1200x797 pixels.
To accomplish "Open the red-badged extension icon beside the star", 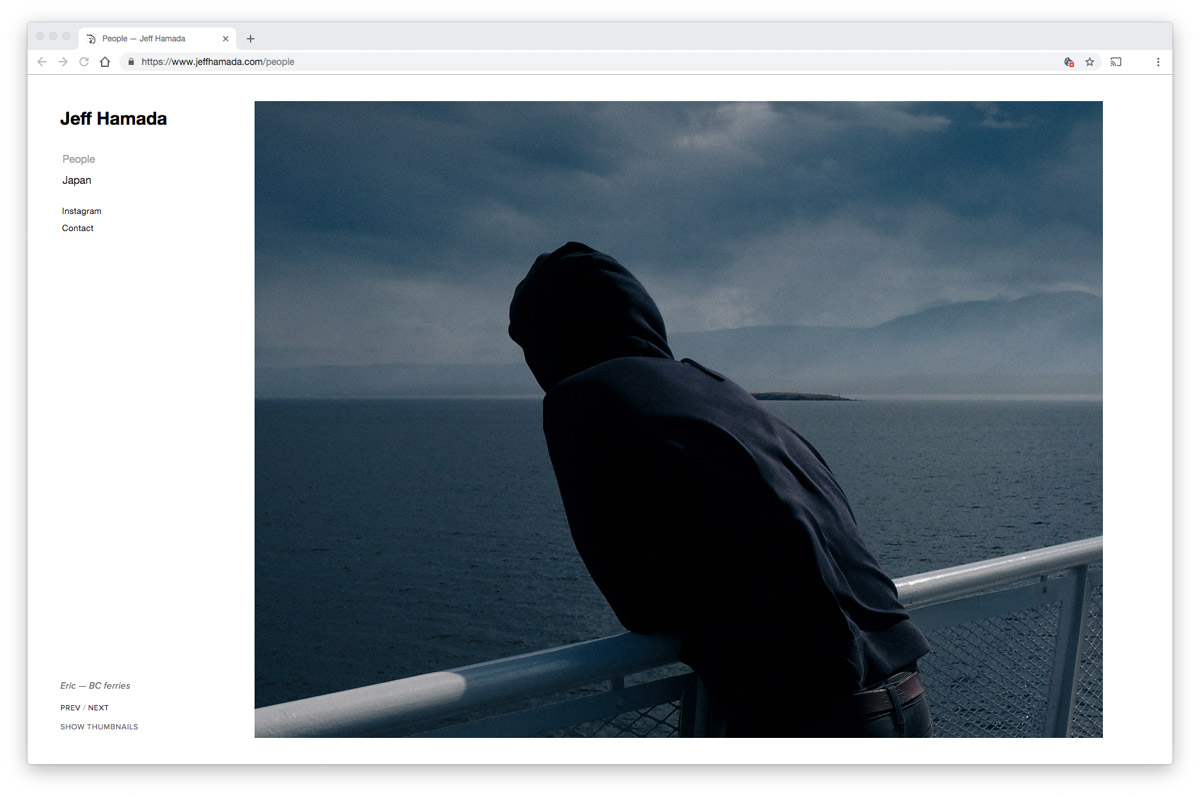I will (x=1069, y=62).
